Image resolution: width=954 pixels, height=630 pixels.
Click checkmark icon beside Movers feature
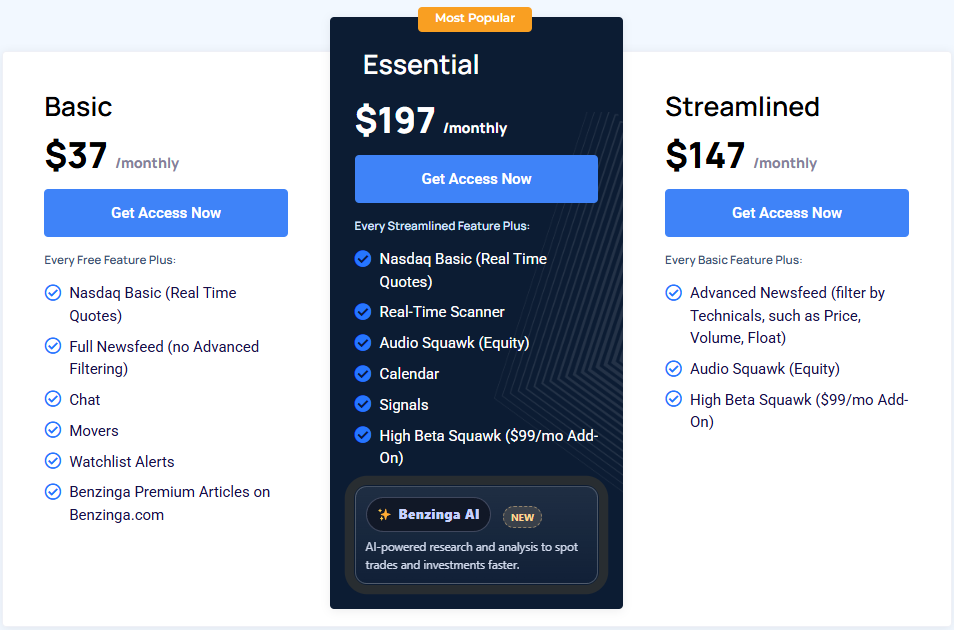tap(53, 430)
